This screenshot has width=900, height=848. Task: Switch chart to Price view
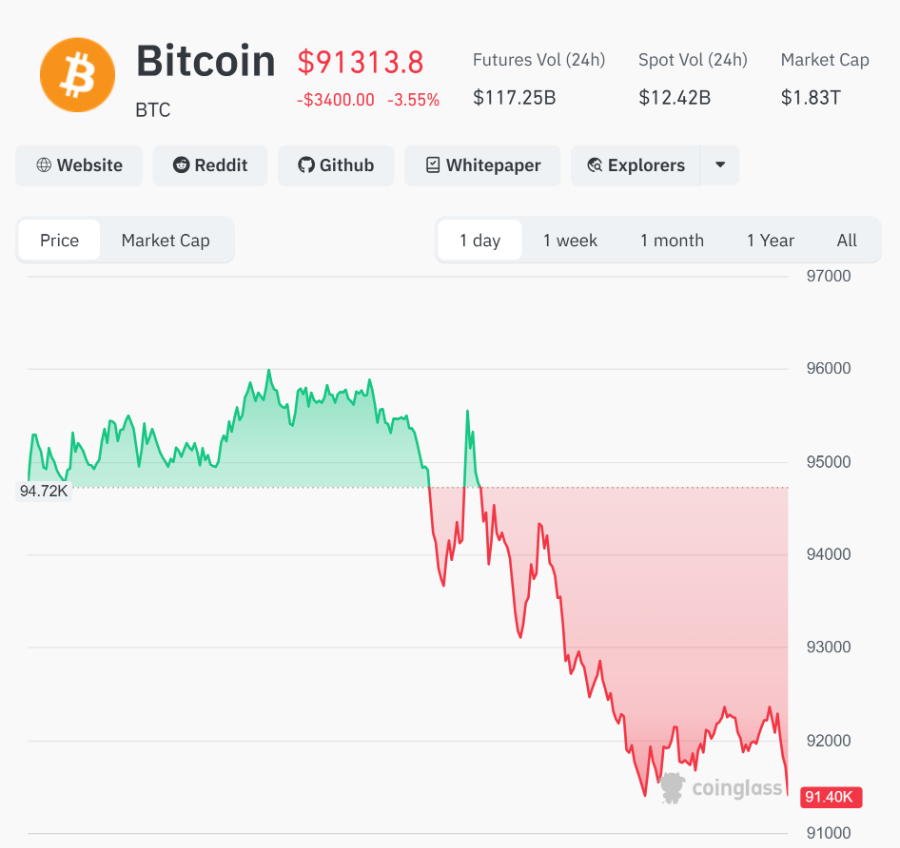[x=59, y=240]
